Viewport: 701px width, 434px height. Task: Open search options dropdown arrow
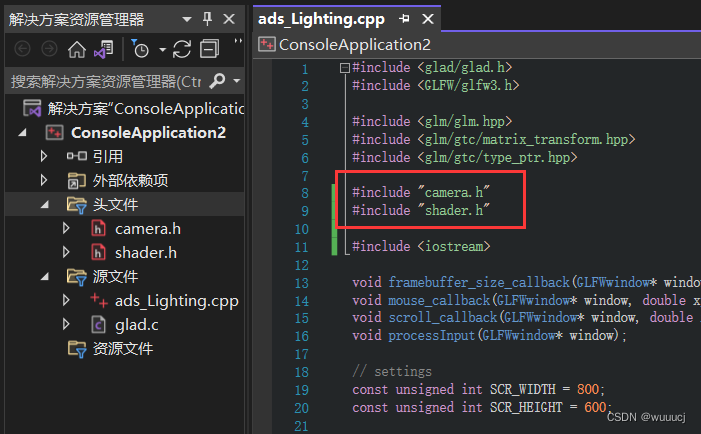click(237, 81)
